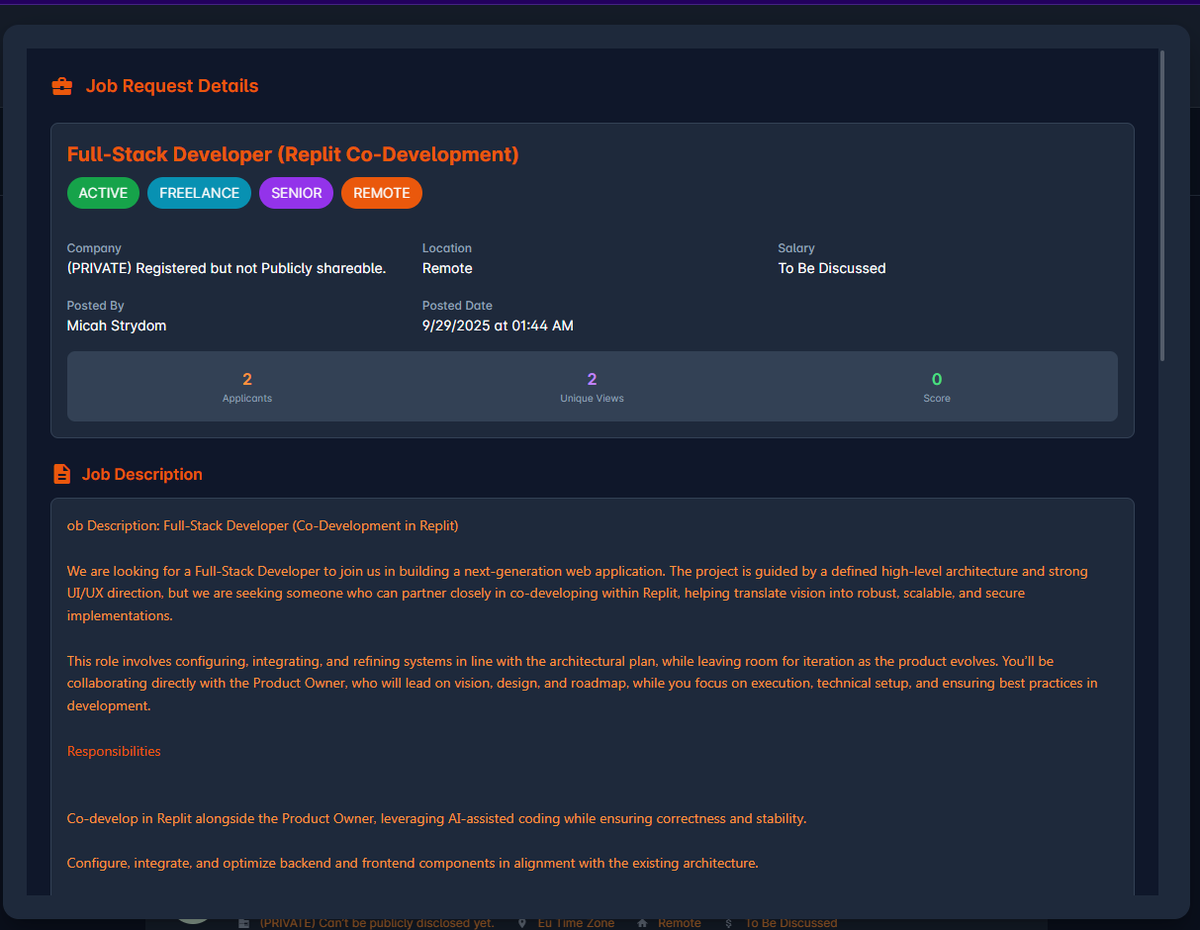Expand the stats bar showing Applicants
1200x930 pixels.
point(592,386)
